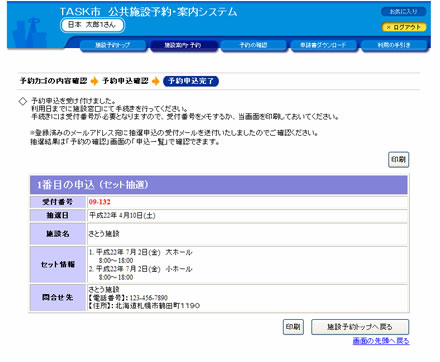This screenshot has height=362, width=440.
Task: Click the 印刷 button below the application table
Action: point(293,327)
